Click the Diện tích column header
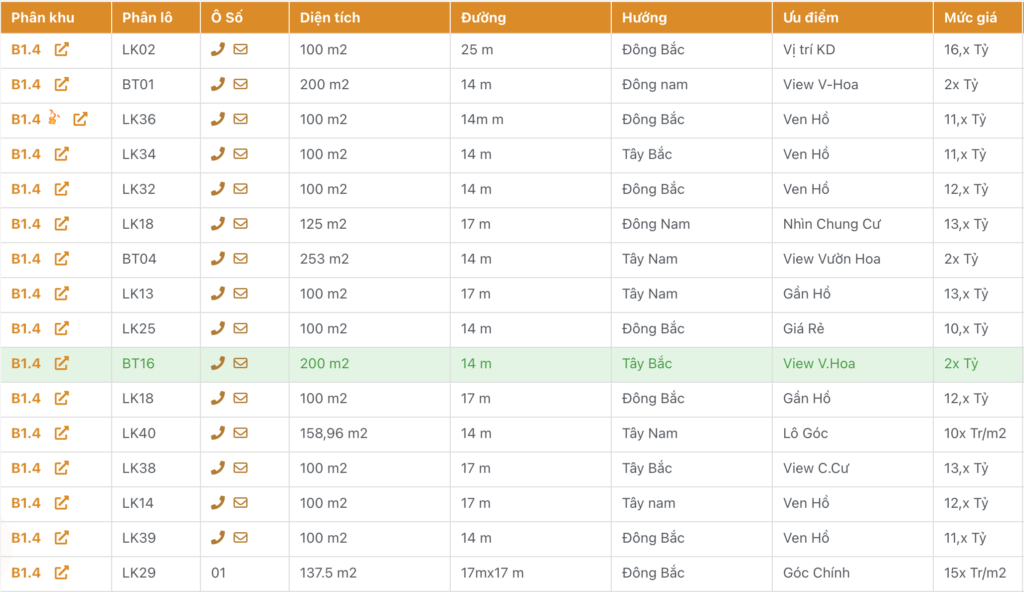Viewport: 1024px width, 592px height. click(x=330, y=18)
